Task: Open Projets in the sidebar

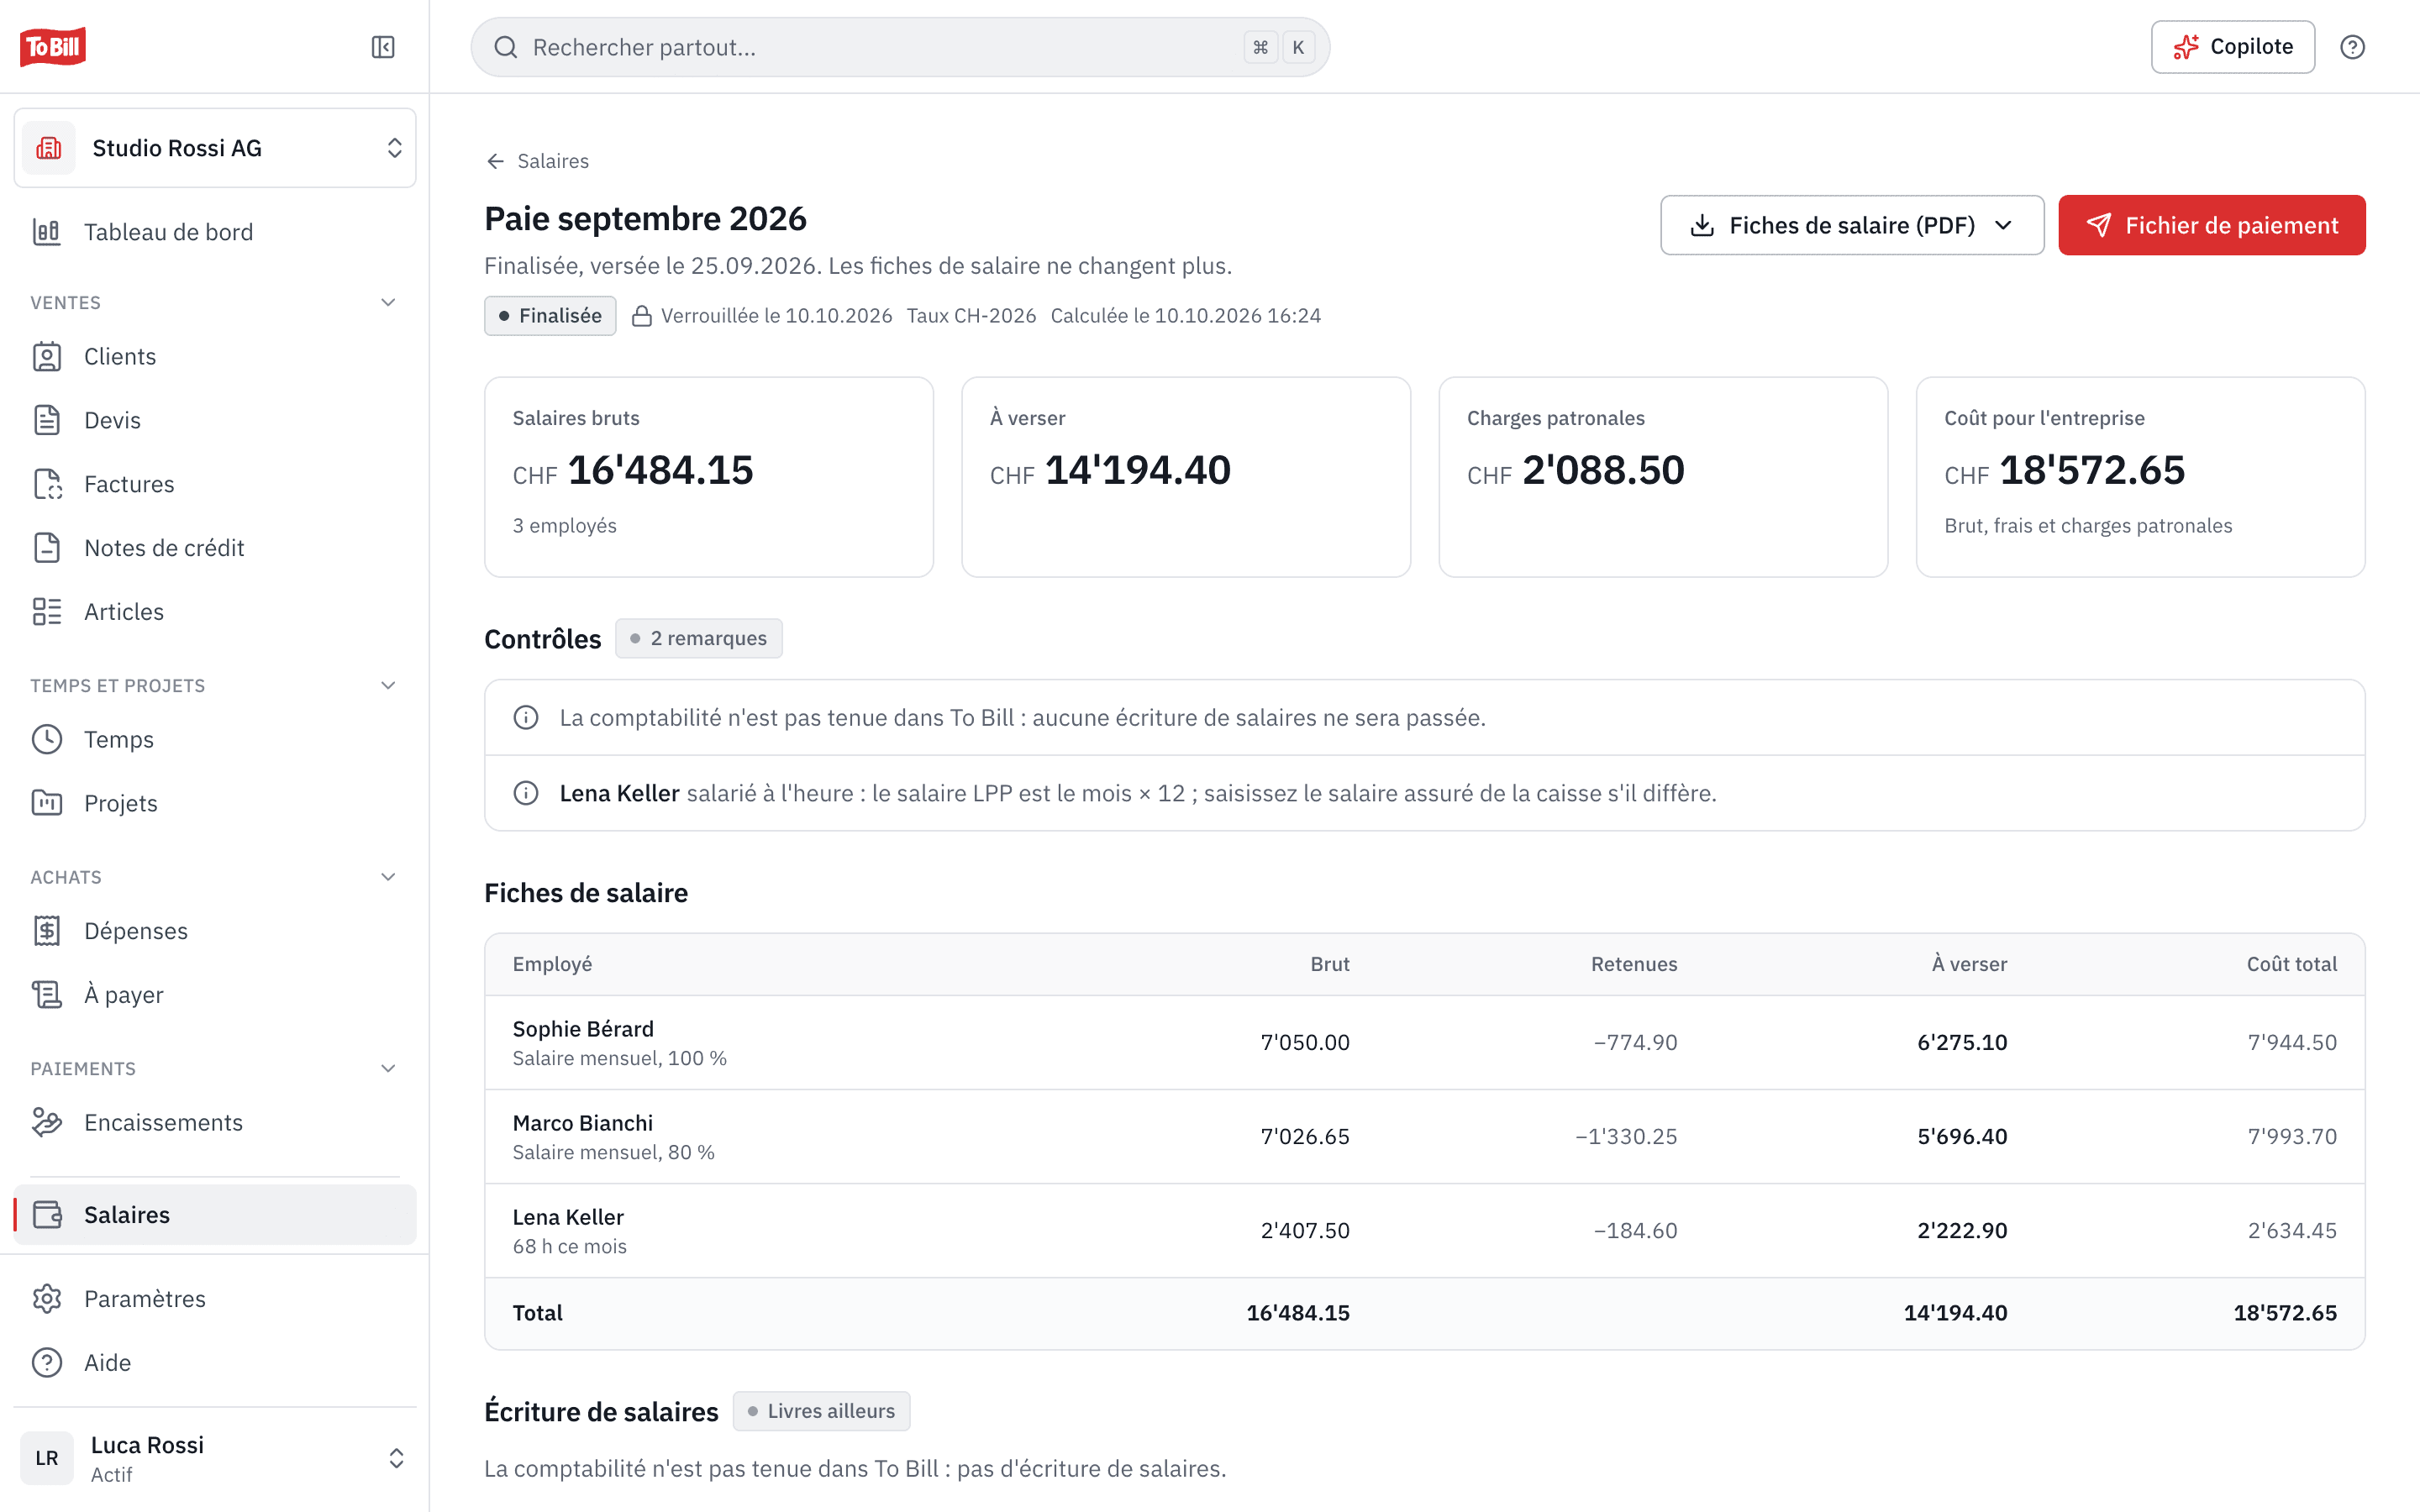Action: pos(215,803)
